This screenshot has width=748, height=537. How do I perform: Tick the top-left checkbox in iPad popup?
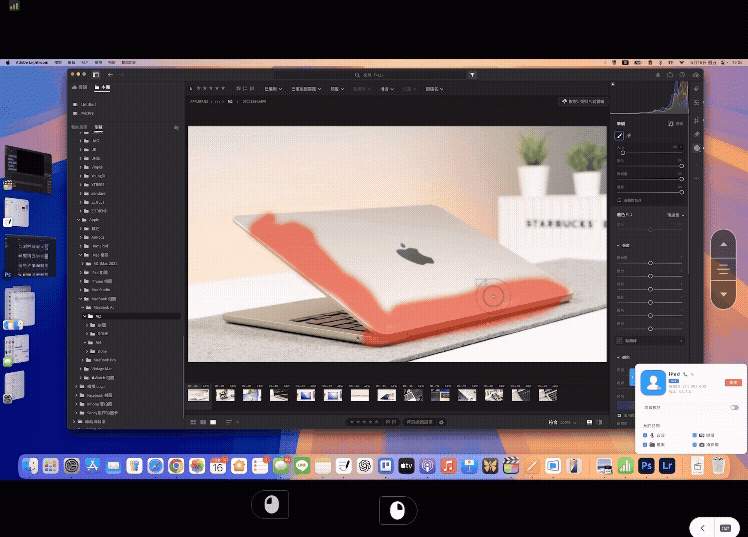(646, 435)
